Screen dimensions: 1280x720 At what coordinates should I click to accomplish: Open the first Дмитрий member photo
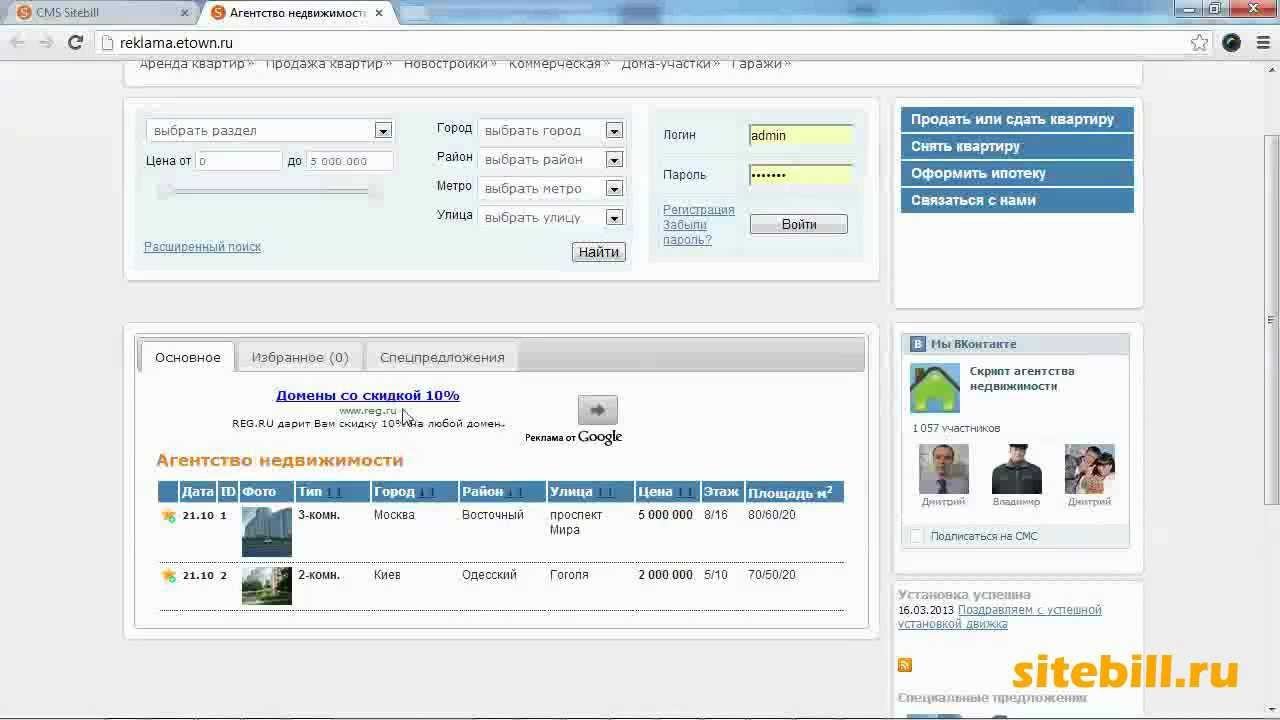pos(944,469)
